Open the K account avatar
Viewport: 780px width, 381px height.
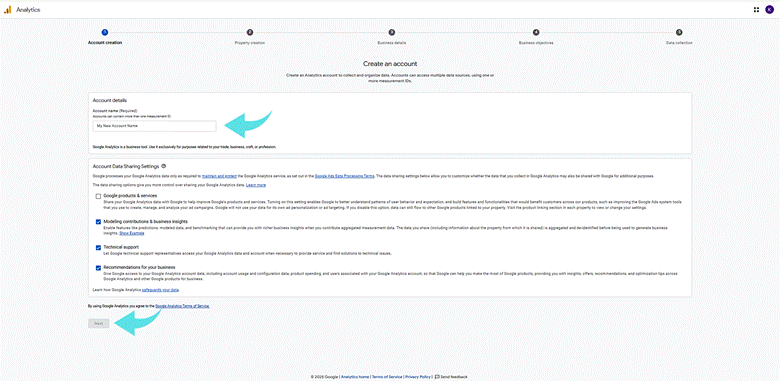[770, 10]
